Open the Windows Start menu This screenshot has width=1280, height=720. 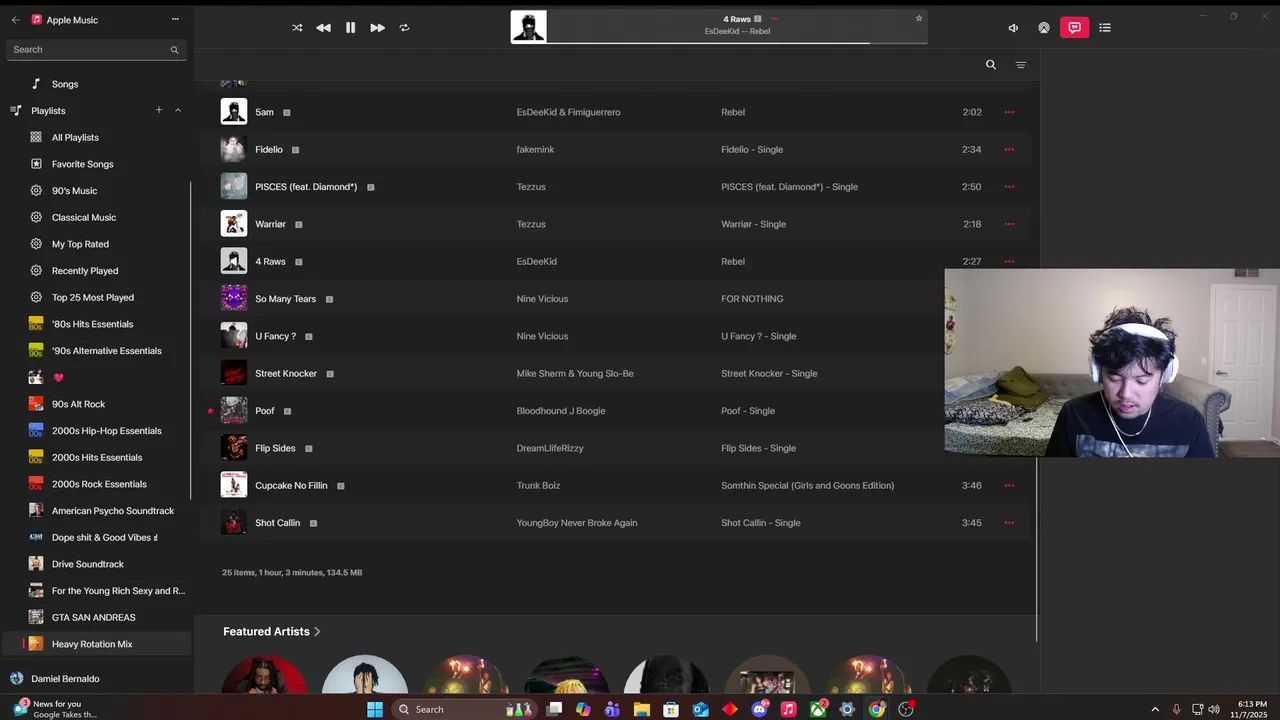(375, 709)
